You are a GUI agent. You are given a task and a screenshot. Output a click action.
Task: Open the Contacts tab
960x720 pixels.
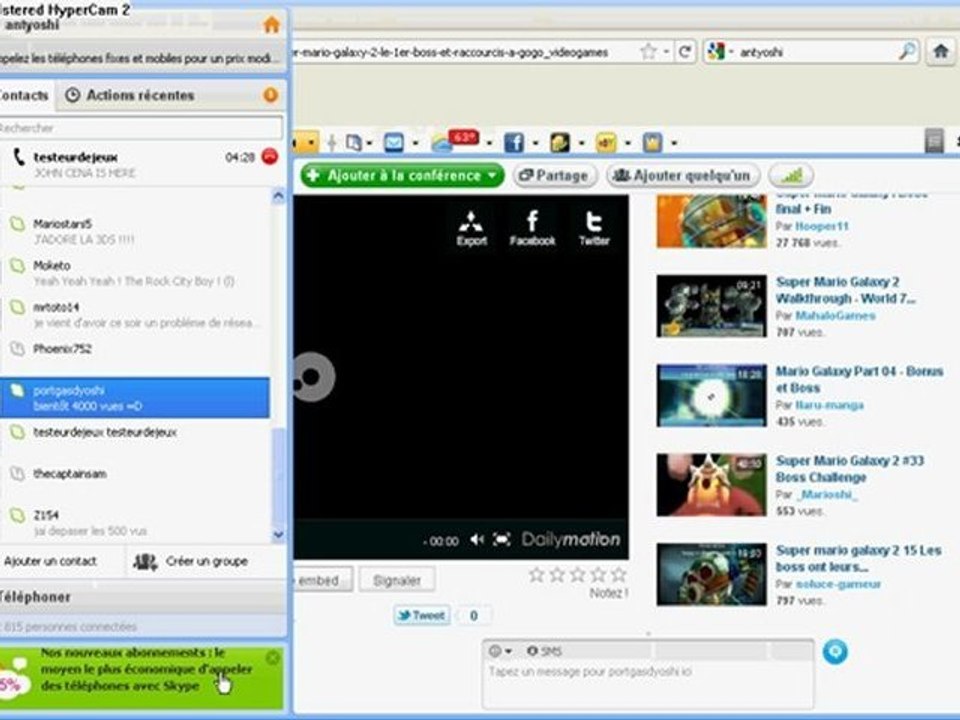point(23,95)
